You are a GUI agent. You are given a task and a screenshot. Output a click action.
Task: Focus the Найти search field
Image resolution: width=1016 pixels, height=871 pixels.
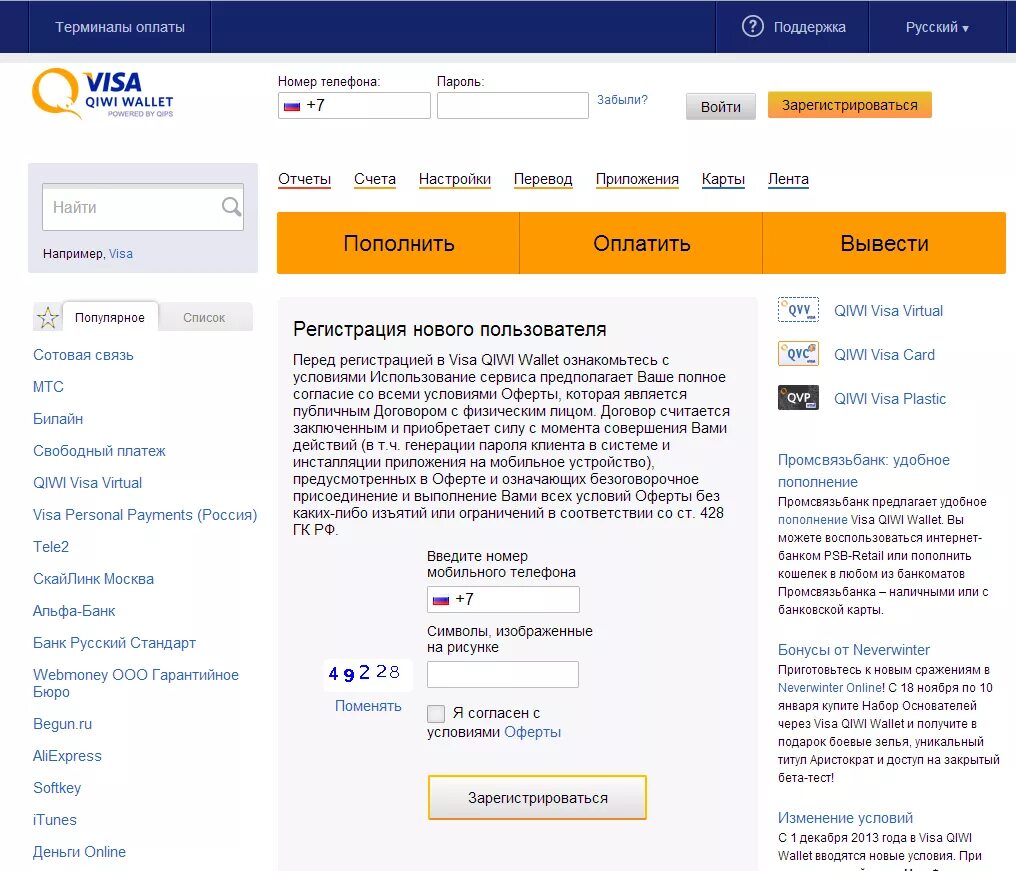point(143,207)
